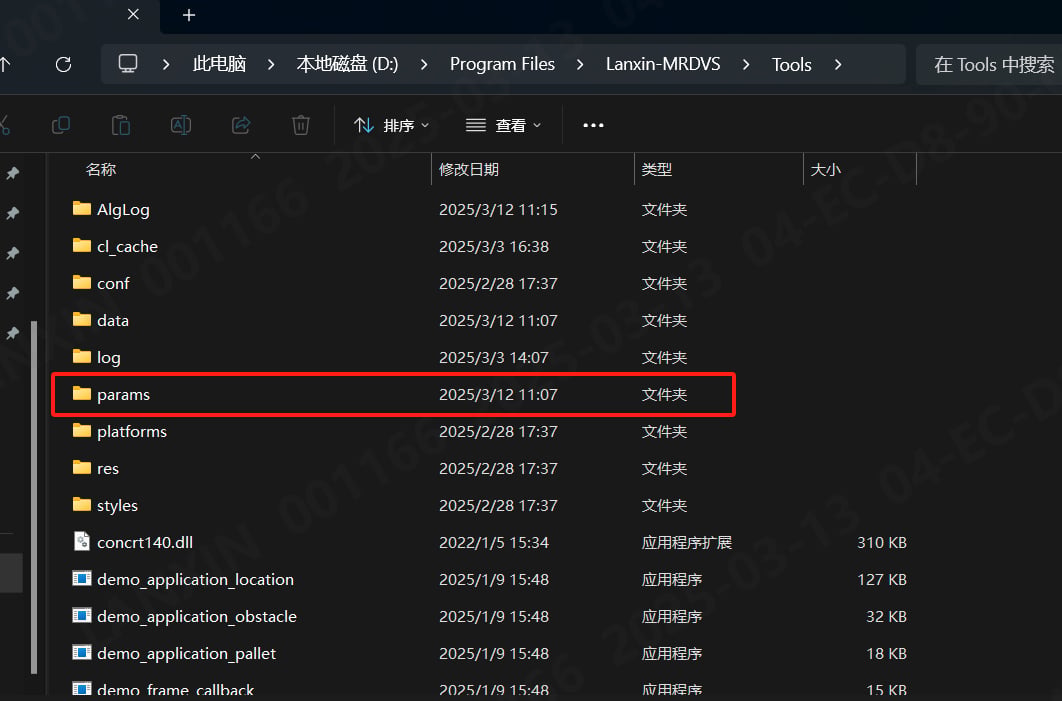Close the current Explorer tab
1062x701 pixels.
[133, 14]
